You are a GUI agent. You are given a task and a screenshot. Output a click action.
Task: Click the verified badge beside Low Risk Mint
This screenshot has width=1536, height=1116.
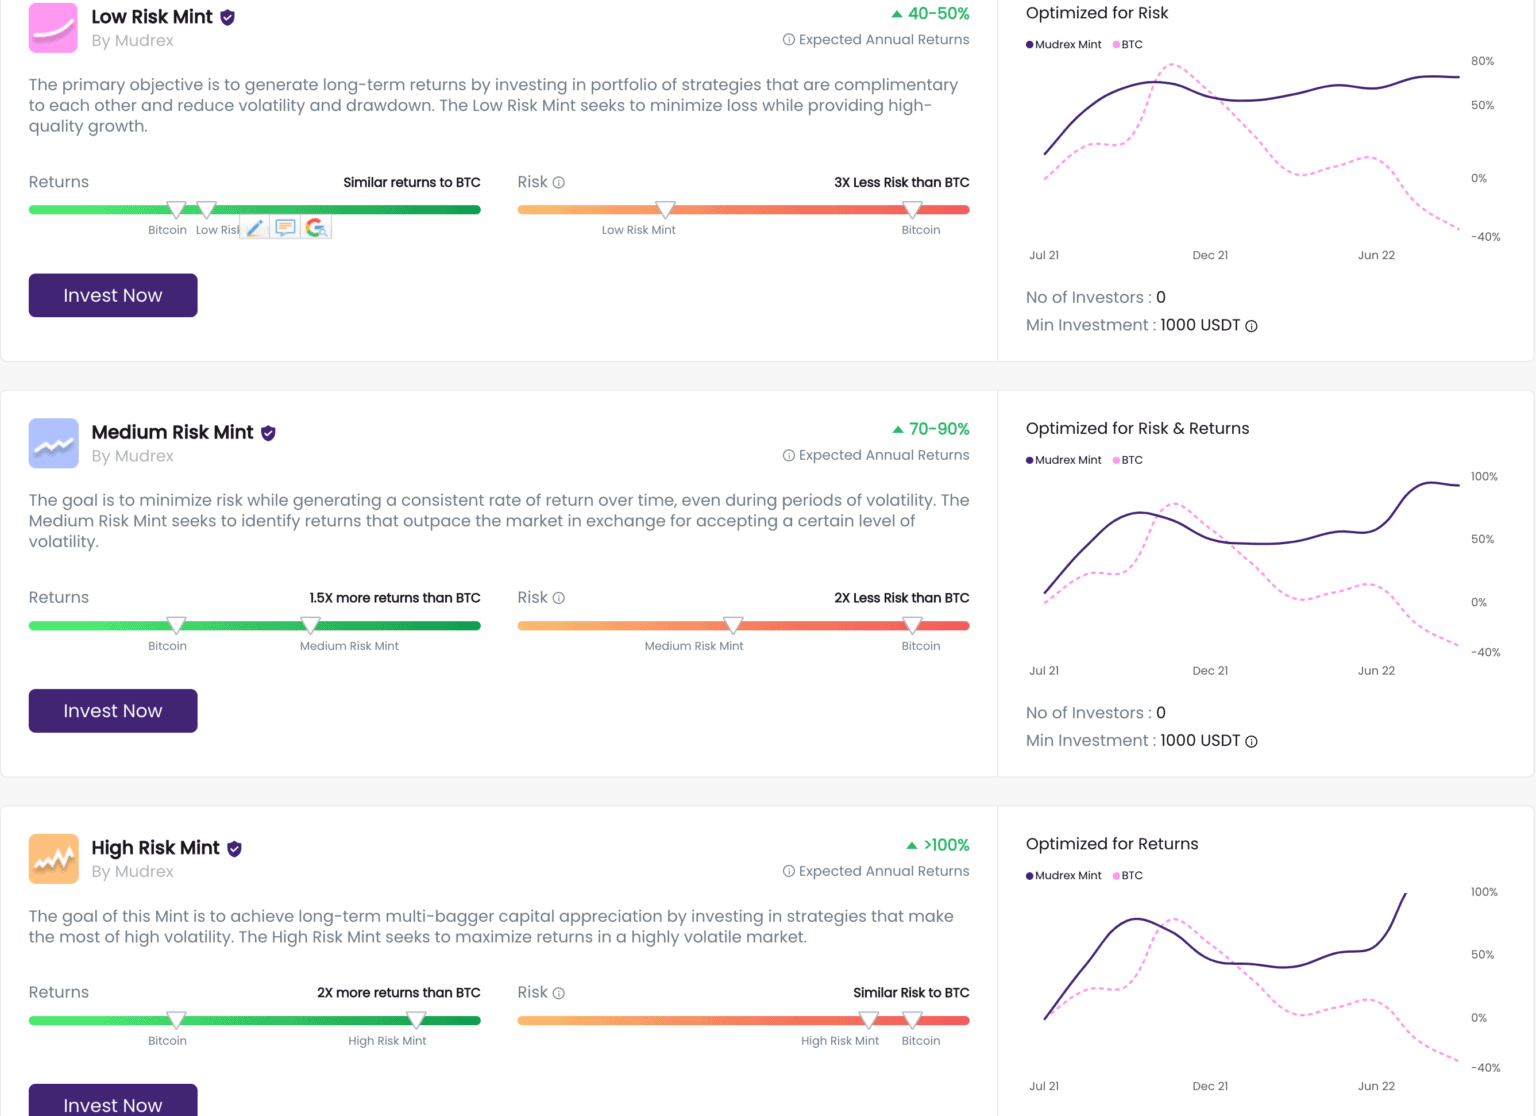point(228,17)
